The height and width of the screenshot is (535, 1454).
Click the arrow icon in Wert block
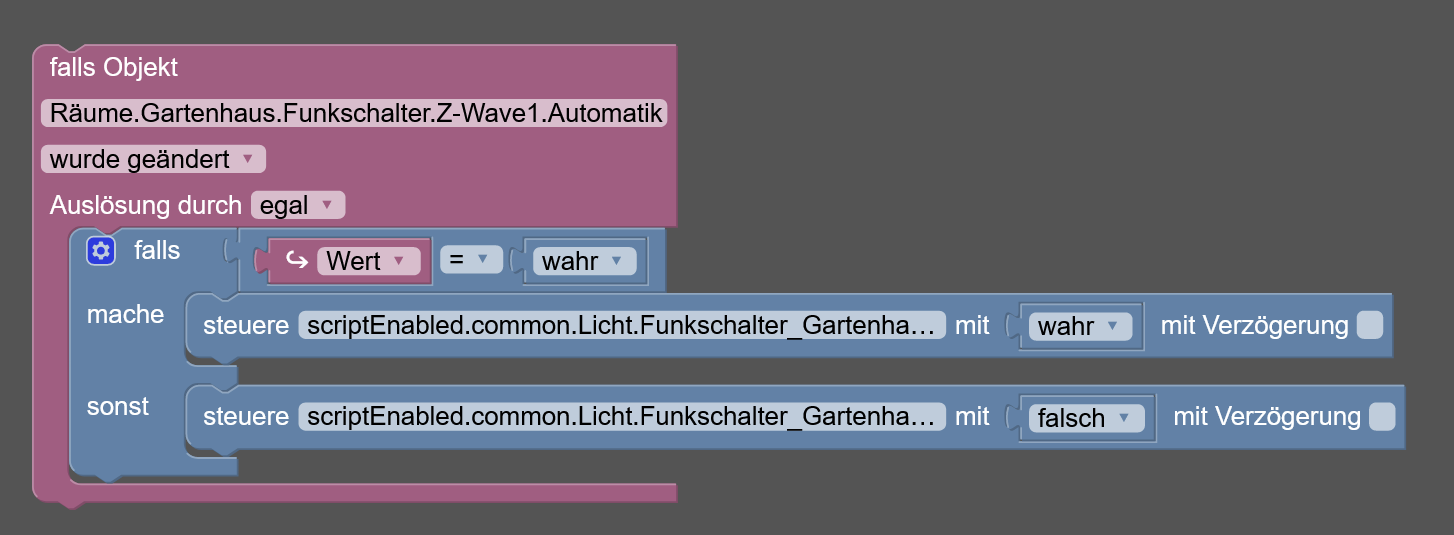coord(297,261)
